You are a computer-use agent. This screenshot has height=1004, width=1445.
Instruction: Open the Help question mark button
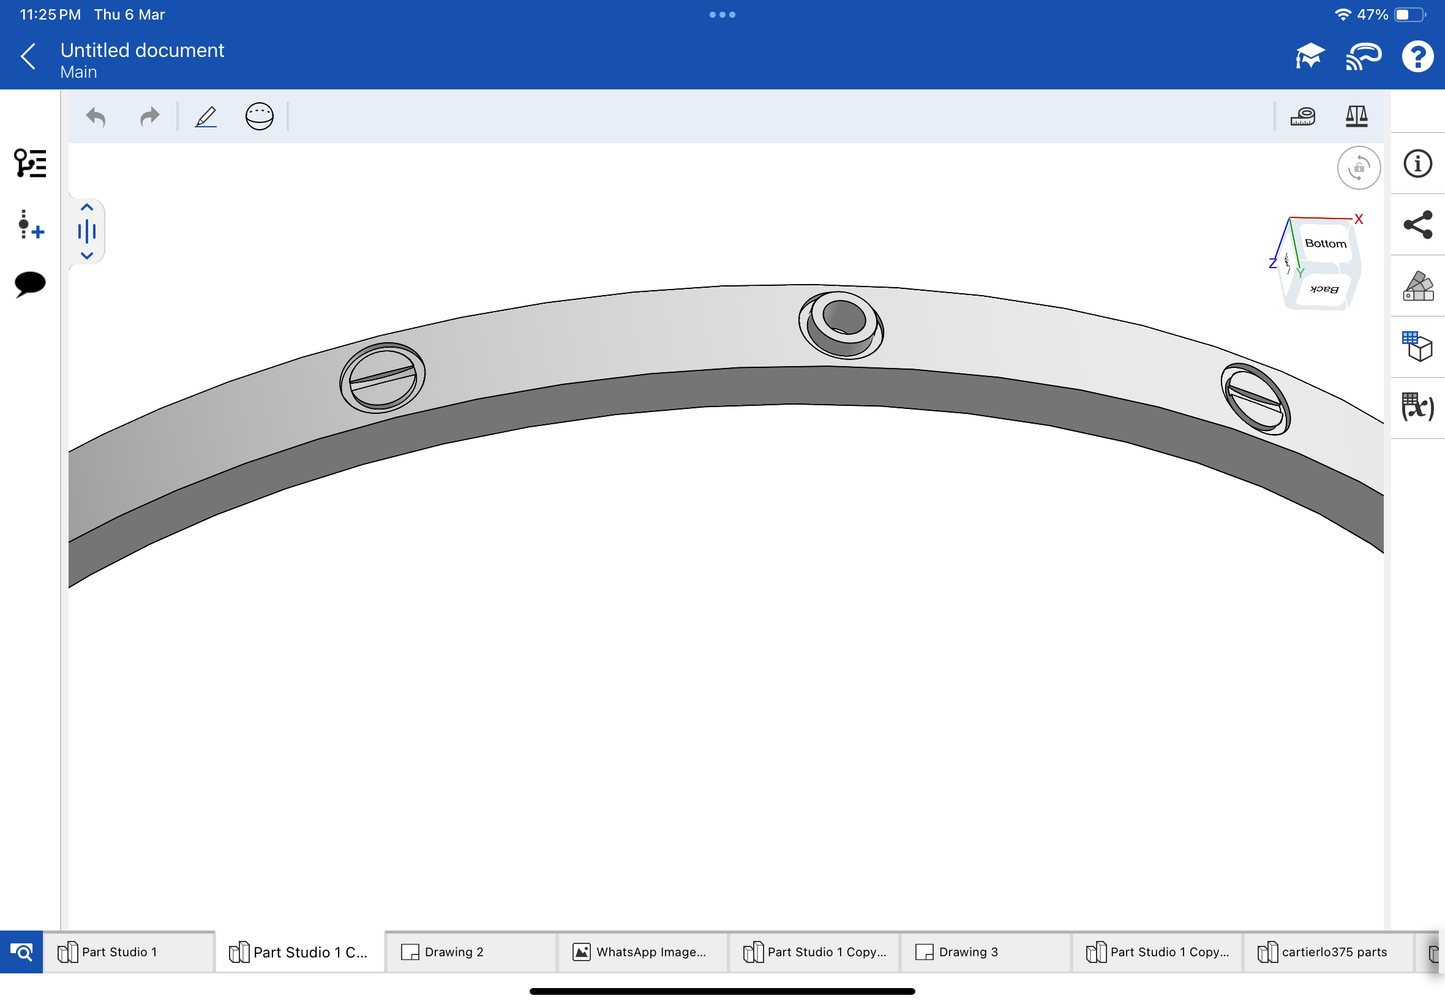pyautogui.click(x=1417, y=57)
